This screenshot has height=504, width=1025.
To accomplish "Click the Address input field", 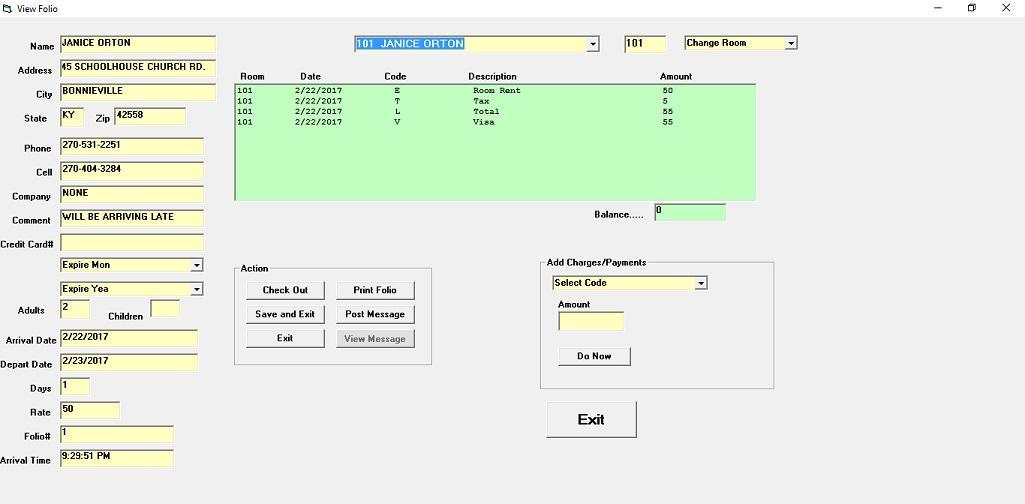I will pyautogui.click(x=137, y=68).
